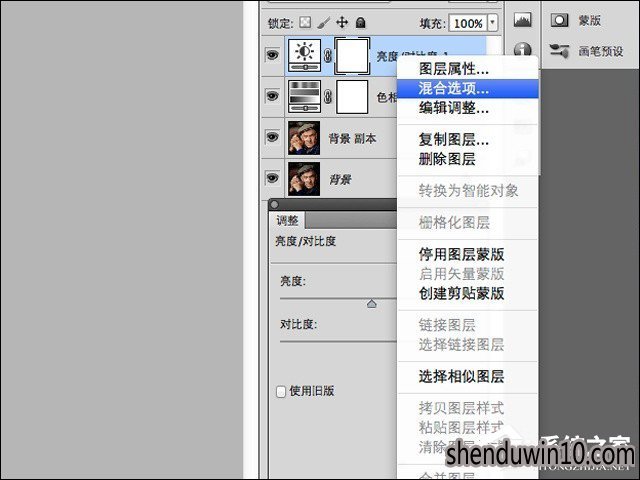The height and width of the screenshot is (480, 640).
Task: Click the lock transparent pixels icon
Action: coord(305,22)
